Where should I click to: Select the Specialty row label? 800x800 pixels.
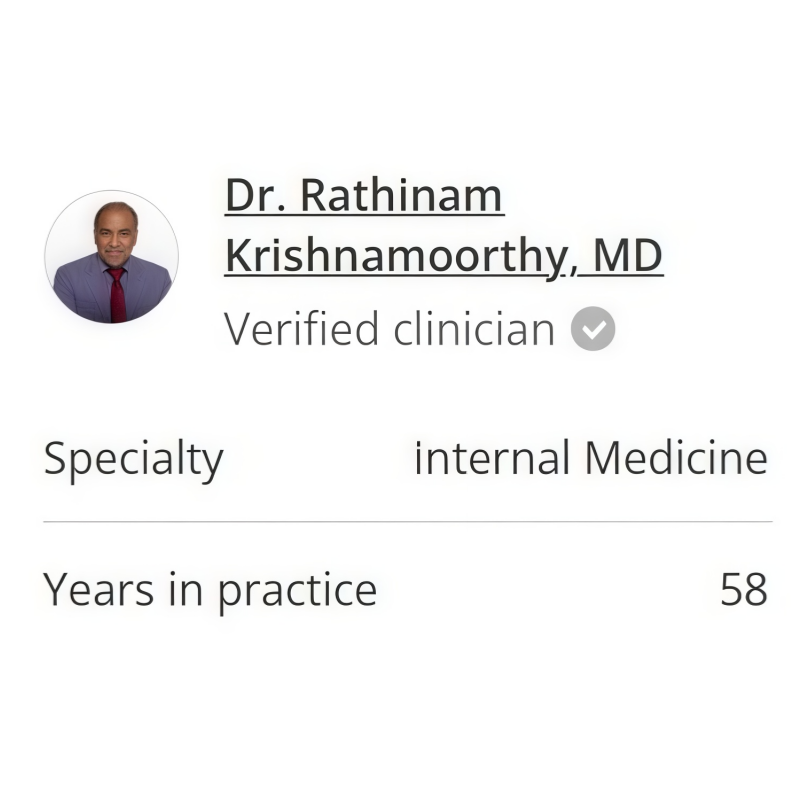[x=133, y=459]
